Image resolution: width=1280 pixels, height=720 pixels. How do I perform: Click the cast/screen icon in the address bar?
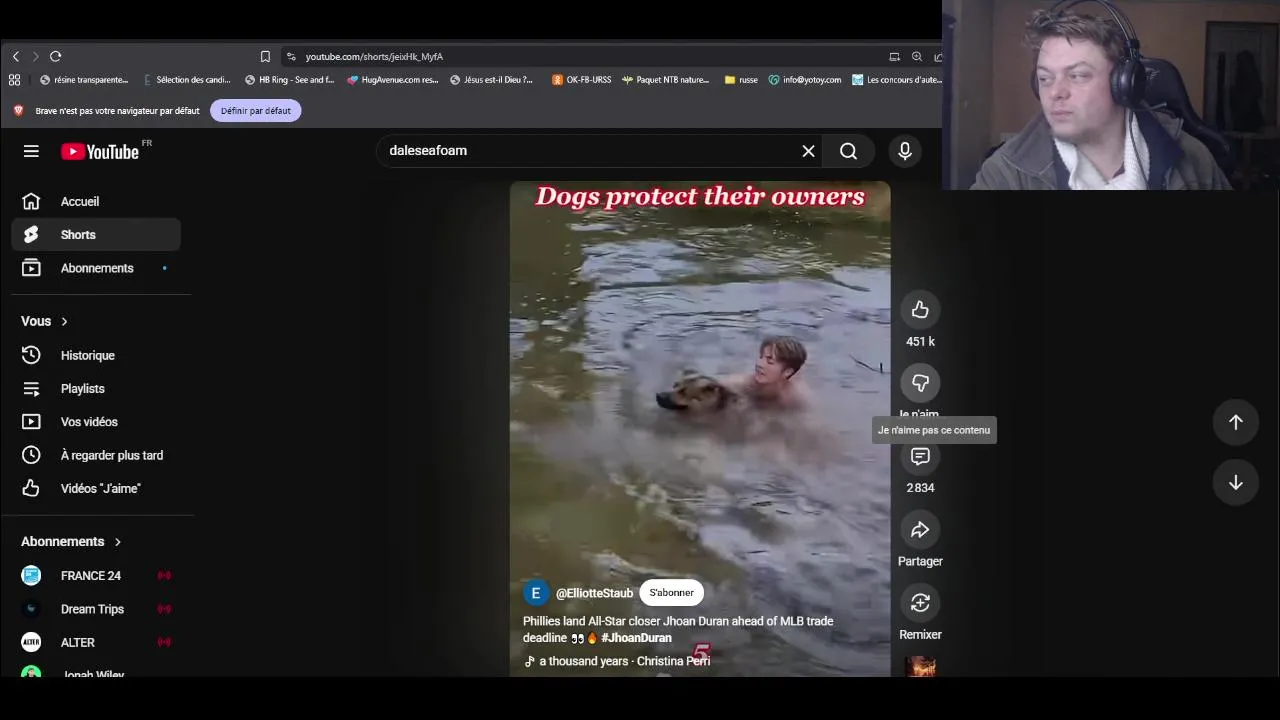894,57
